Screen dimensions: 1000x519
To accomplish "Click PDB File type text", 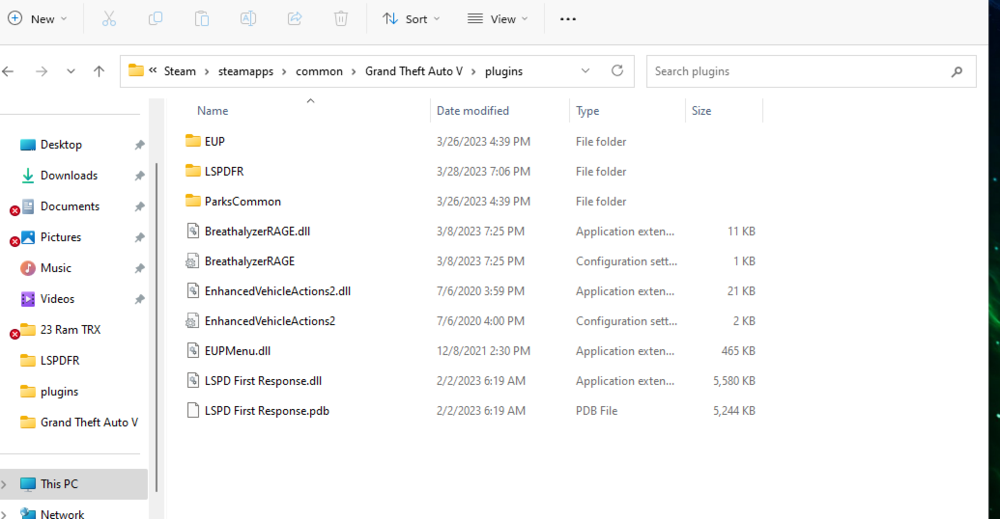I will 596,411.
